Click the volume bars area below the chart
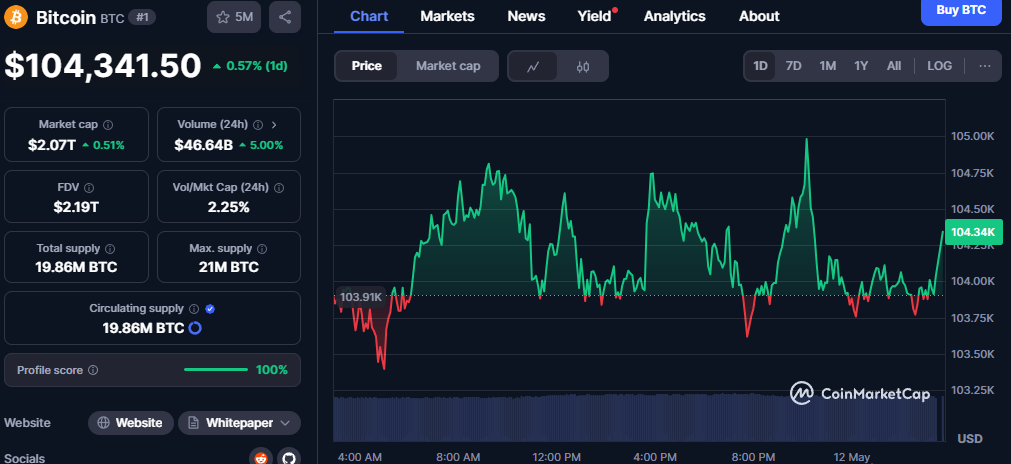 coord(638,418)
